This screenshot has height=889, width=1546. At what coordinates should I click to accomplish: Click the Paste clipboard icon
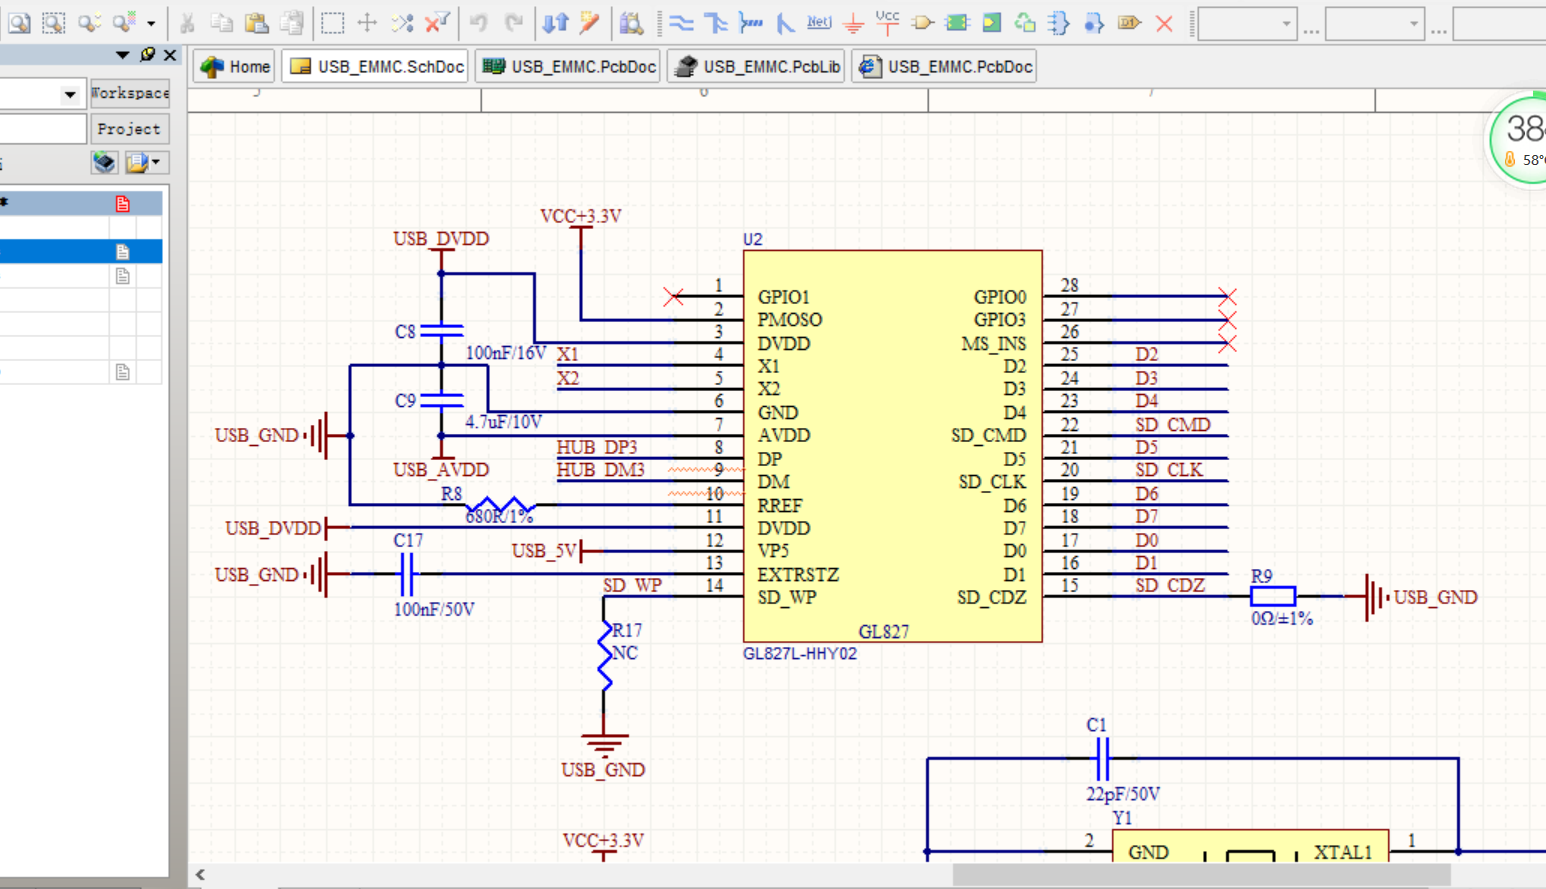[x=257, y=22]
